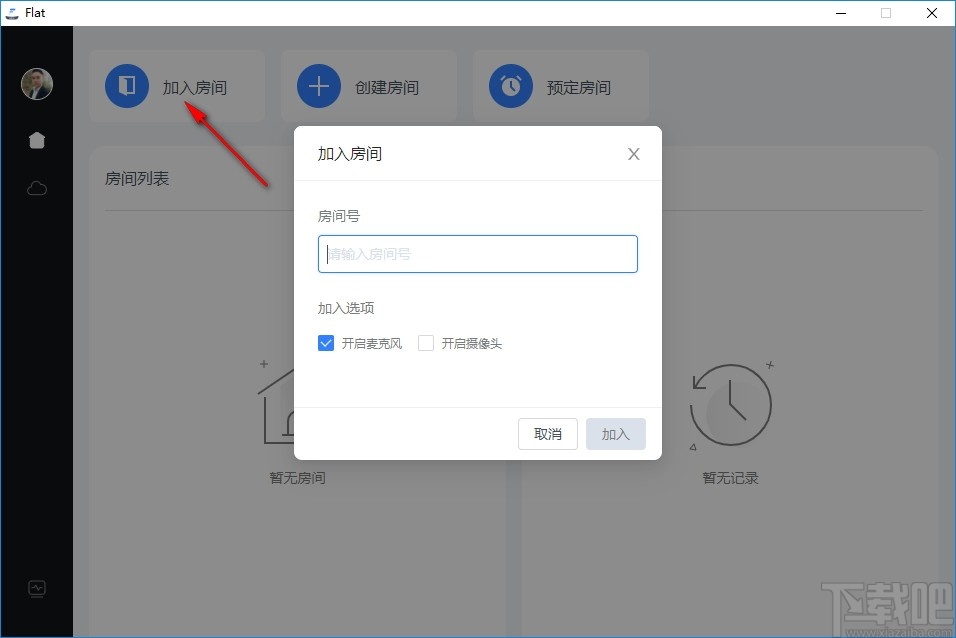Toggle the microphone option in 加入选项
The height and width of the screenshot is (638, 956).
pos(325,342)
